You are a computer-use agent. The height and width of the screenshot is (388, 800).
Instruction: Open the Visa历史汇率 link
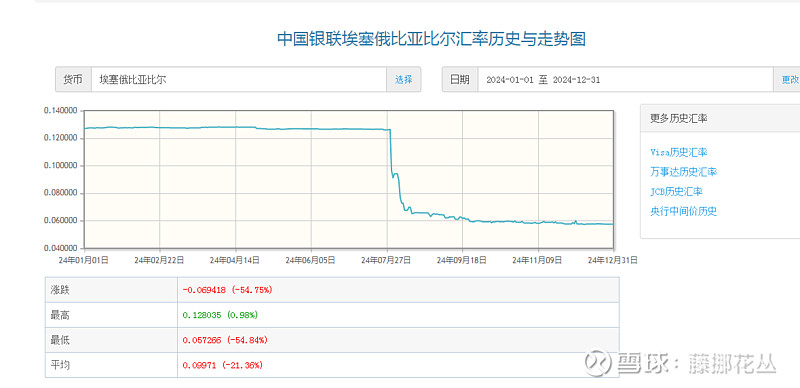679,152
